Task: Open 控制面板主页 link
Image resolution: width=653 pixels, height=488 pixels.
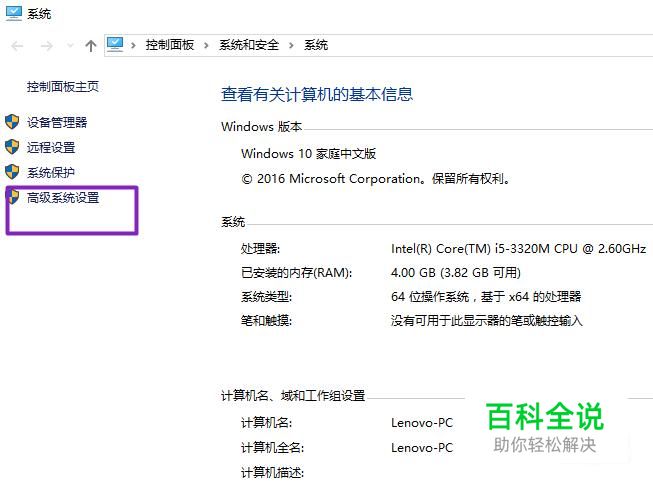Action: point(63,87)
